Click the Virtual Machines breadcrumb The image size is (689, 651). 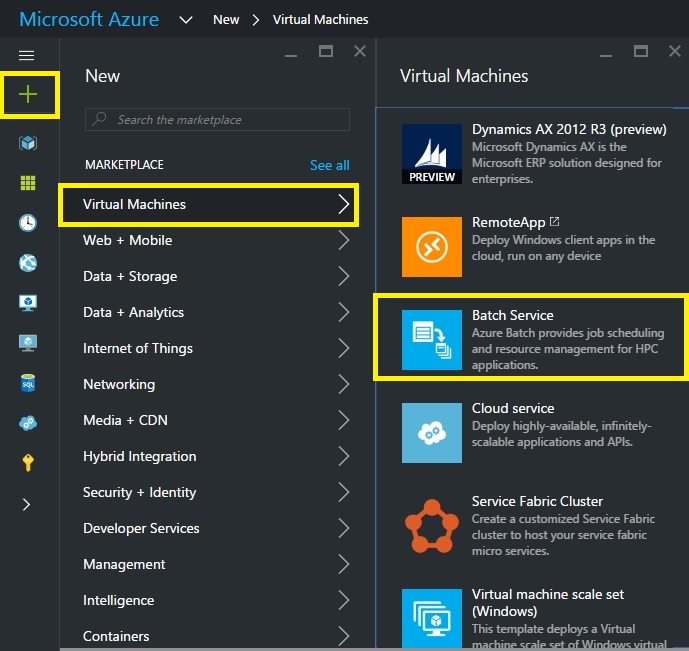pos(320,20)
